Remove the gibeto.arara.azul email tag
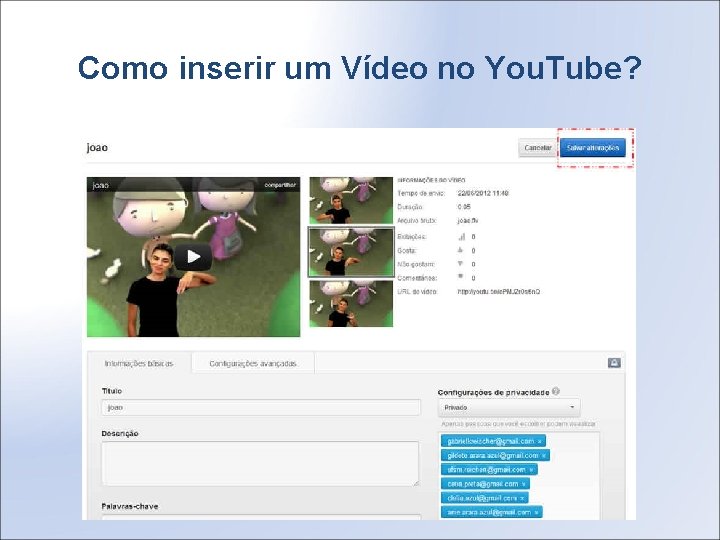Viewport: 720px width, 540px height. (544, 456)
